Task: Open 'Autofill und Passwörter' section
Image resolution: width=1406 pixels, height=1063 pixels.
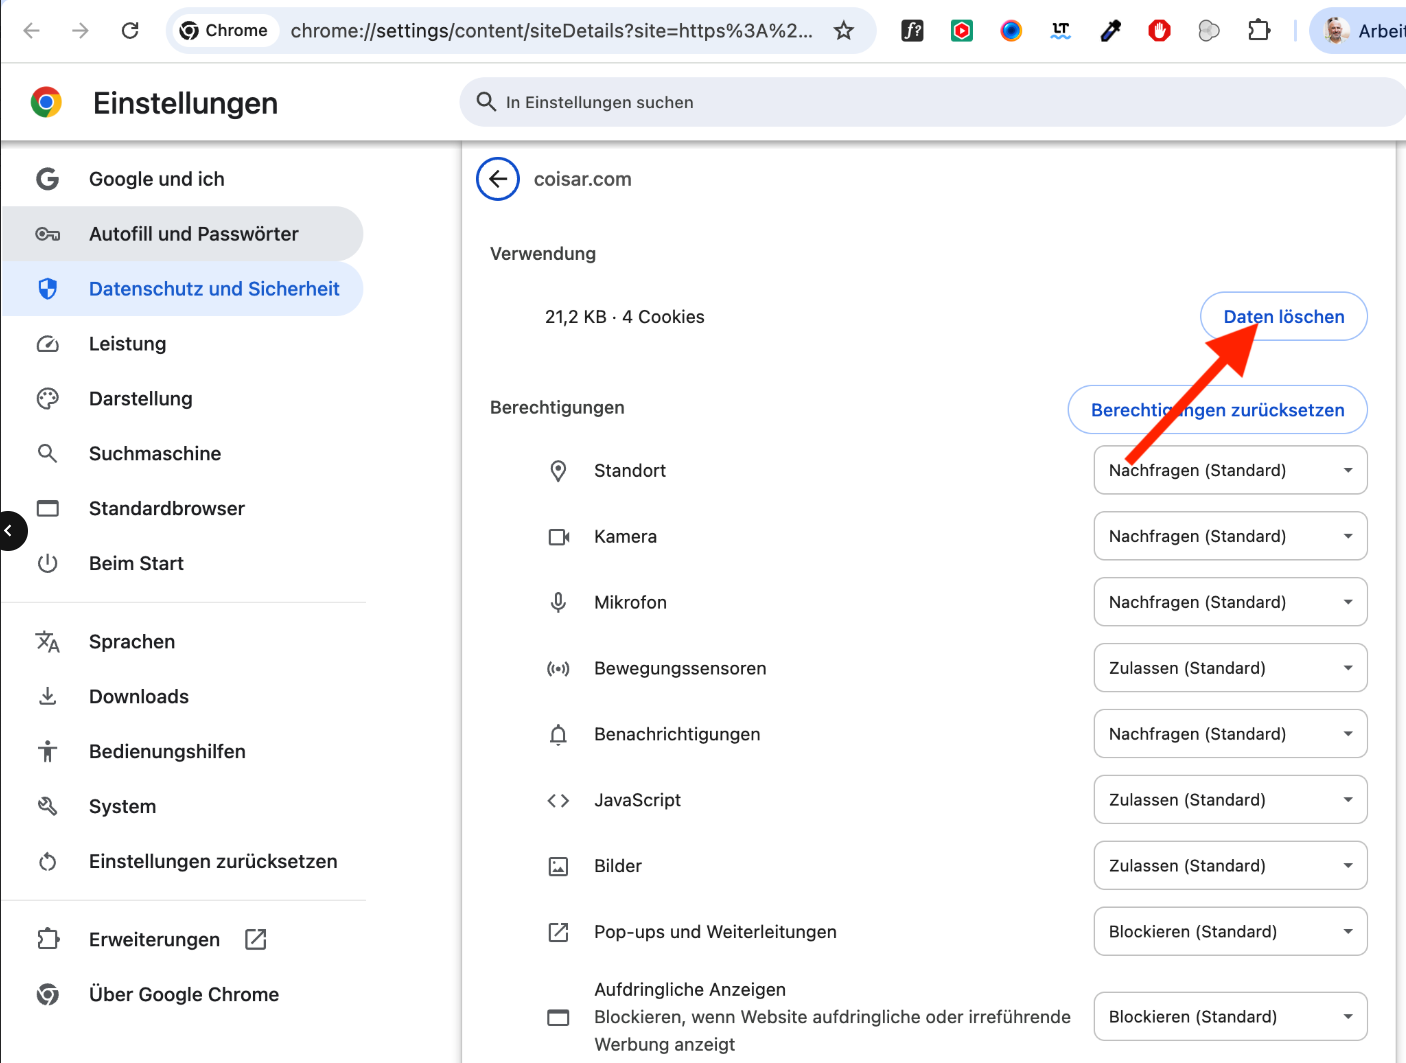Action: click(x=183, y=234)
